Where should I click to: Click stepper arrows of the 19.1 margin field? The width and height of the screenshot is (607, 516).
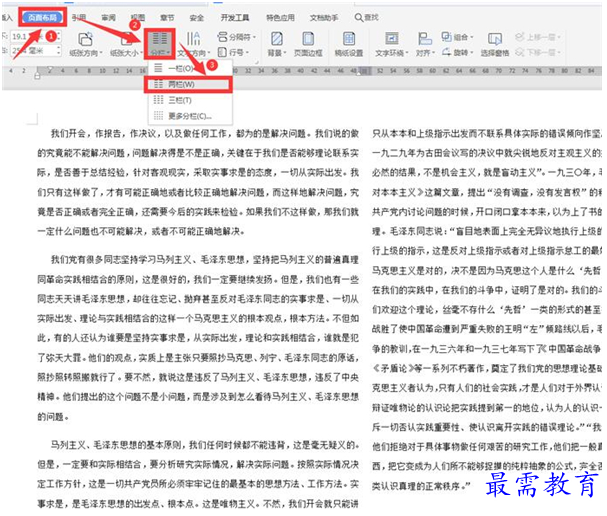[x=58, y=36]
